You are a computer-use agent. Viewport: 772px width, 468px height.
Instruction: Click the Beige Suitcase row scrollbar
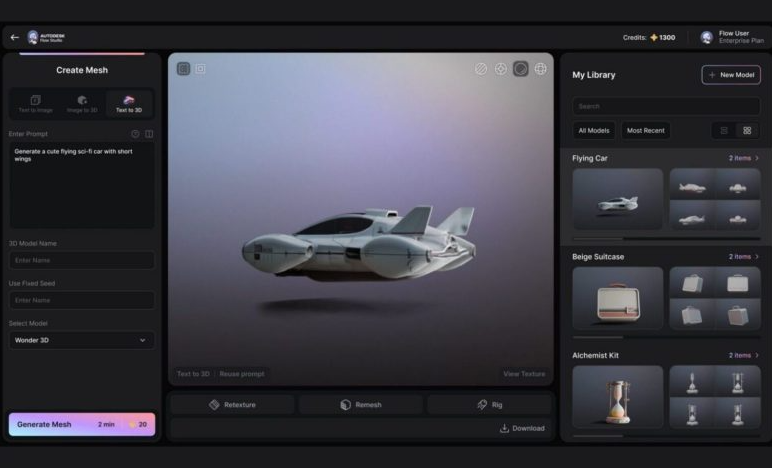(x=666, y=337)
